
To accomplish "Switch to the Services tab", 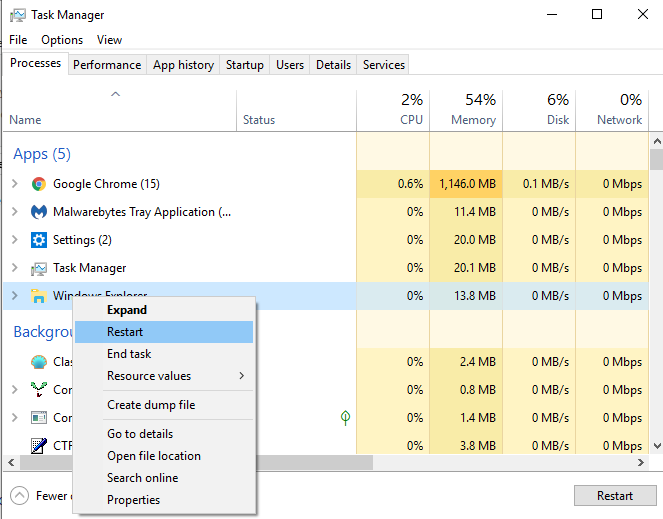I will tap(384, 65).
